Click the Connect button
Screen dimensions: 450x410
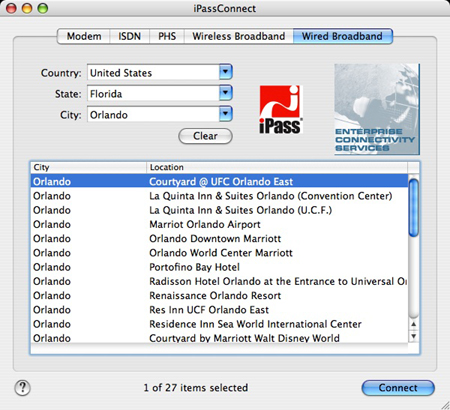(398, 388)
